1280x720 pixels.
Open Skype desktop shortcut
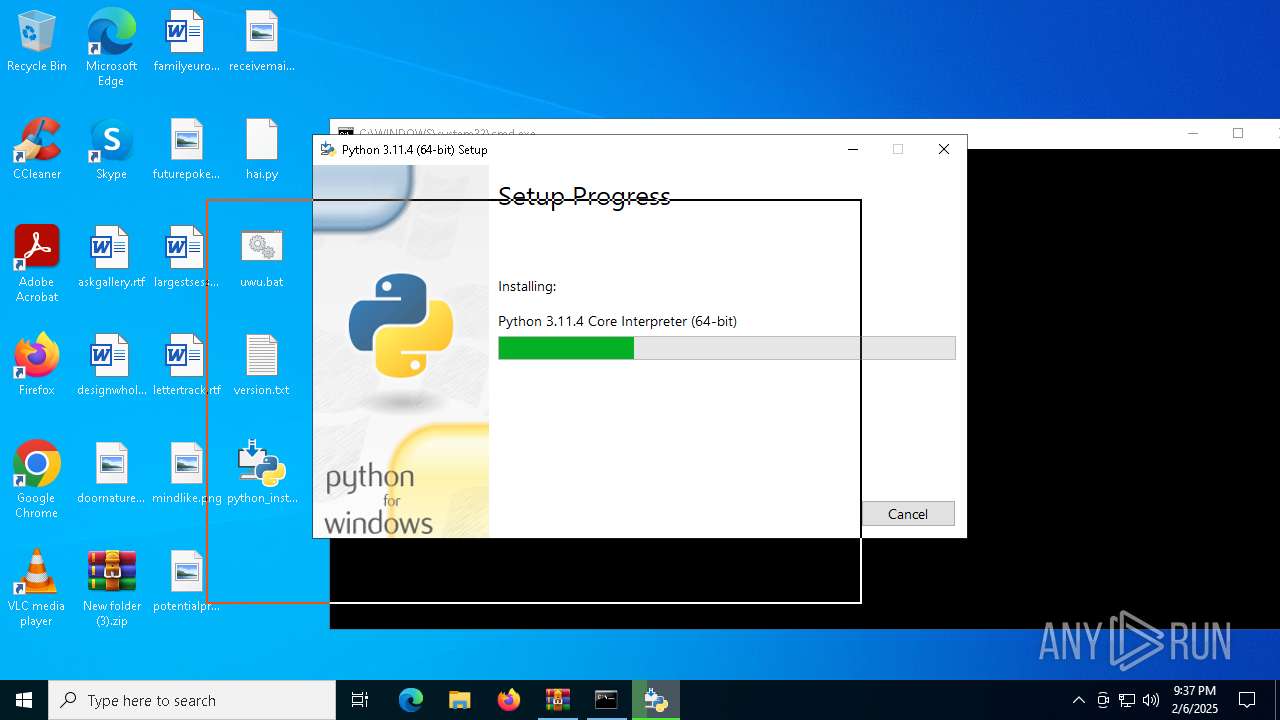111,150
